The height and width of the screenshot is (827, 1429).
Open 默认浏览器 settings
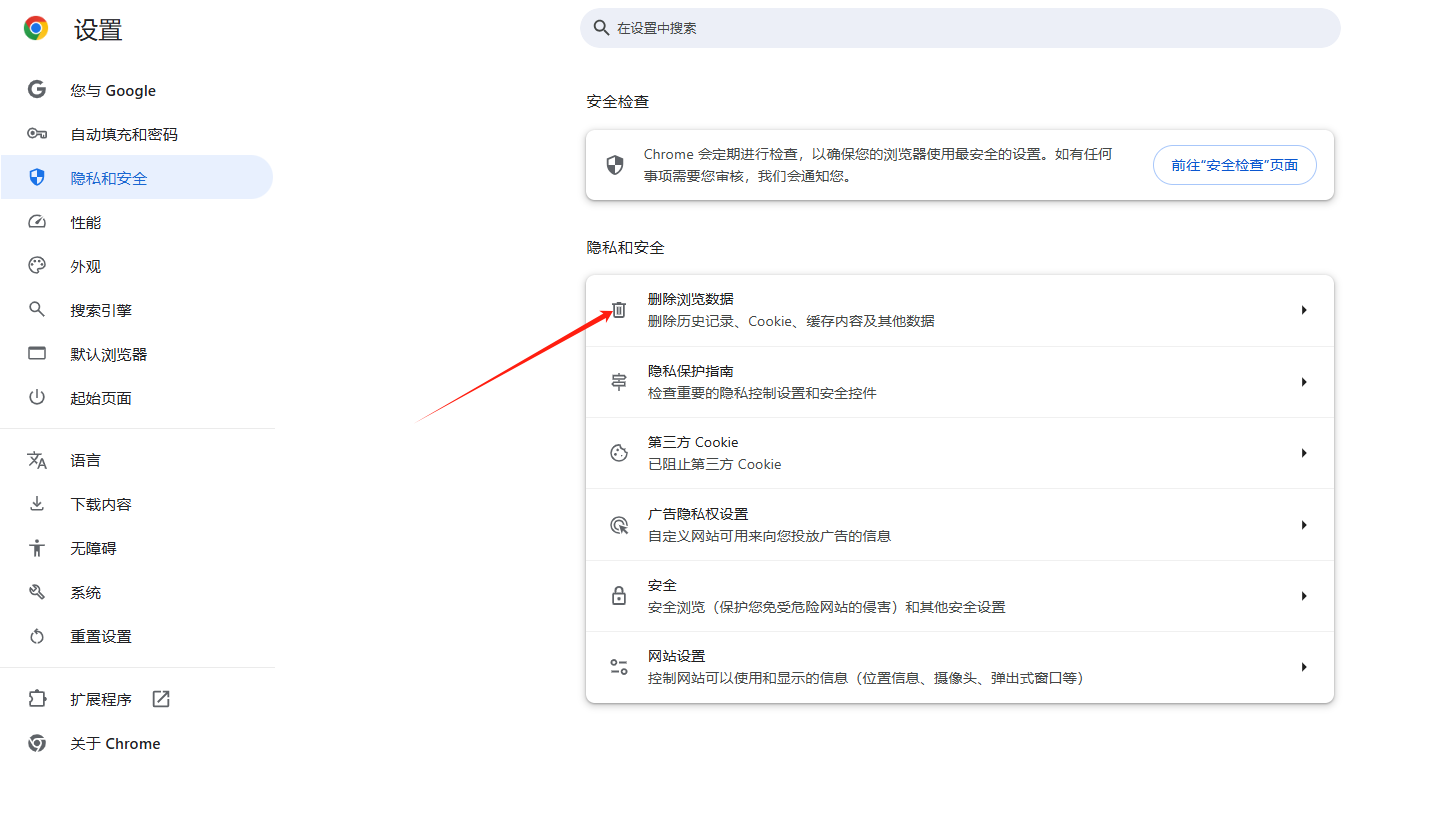[x=136, y=354]
